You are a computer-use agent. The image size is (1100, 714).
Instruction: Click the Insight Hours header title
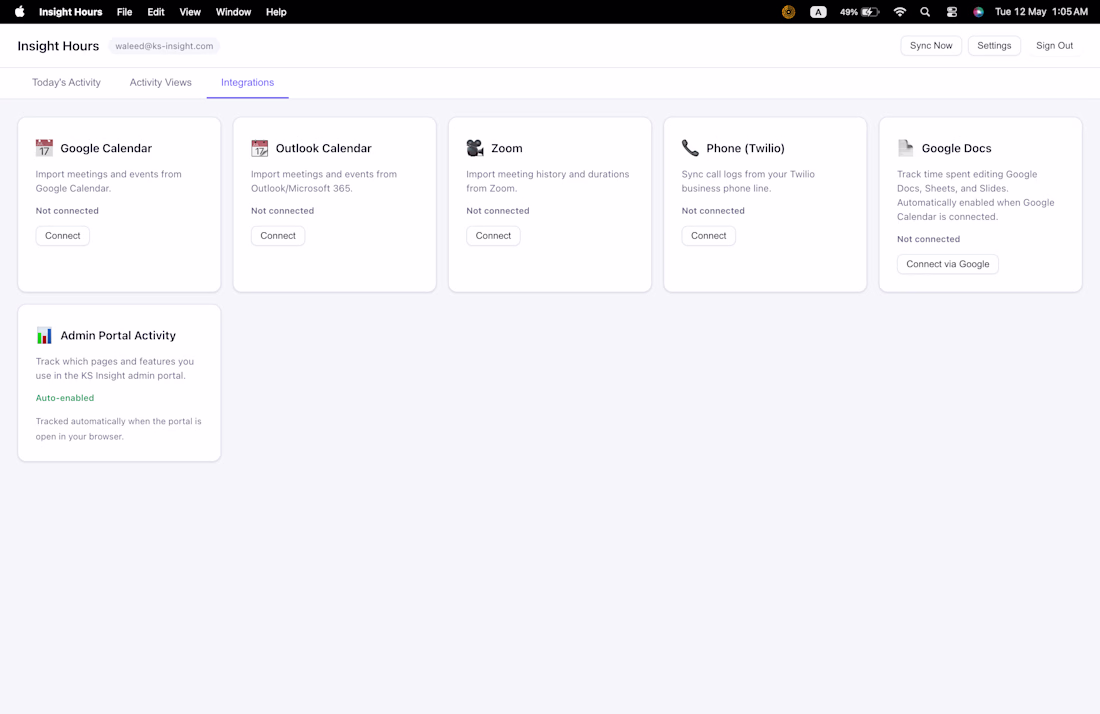click(58, 46)
